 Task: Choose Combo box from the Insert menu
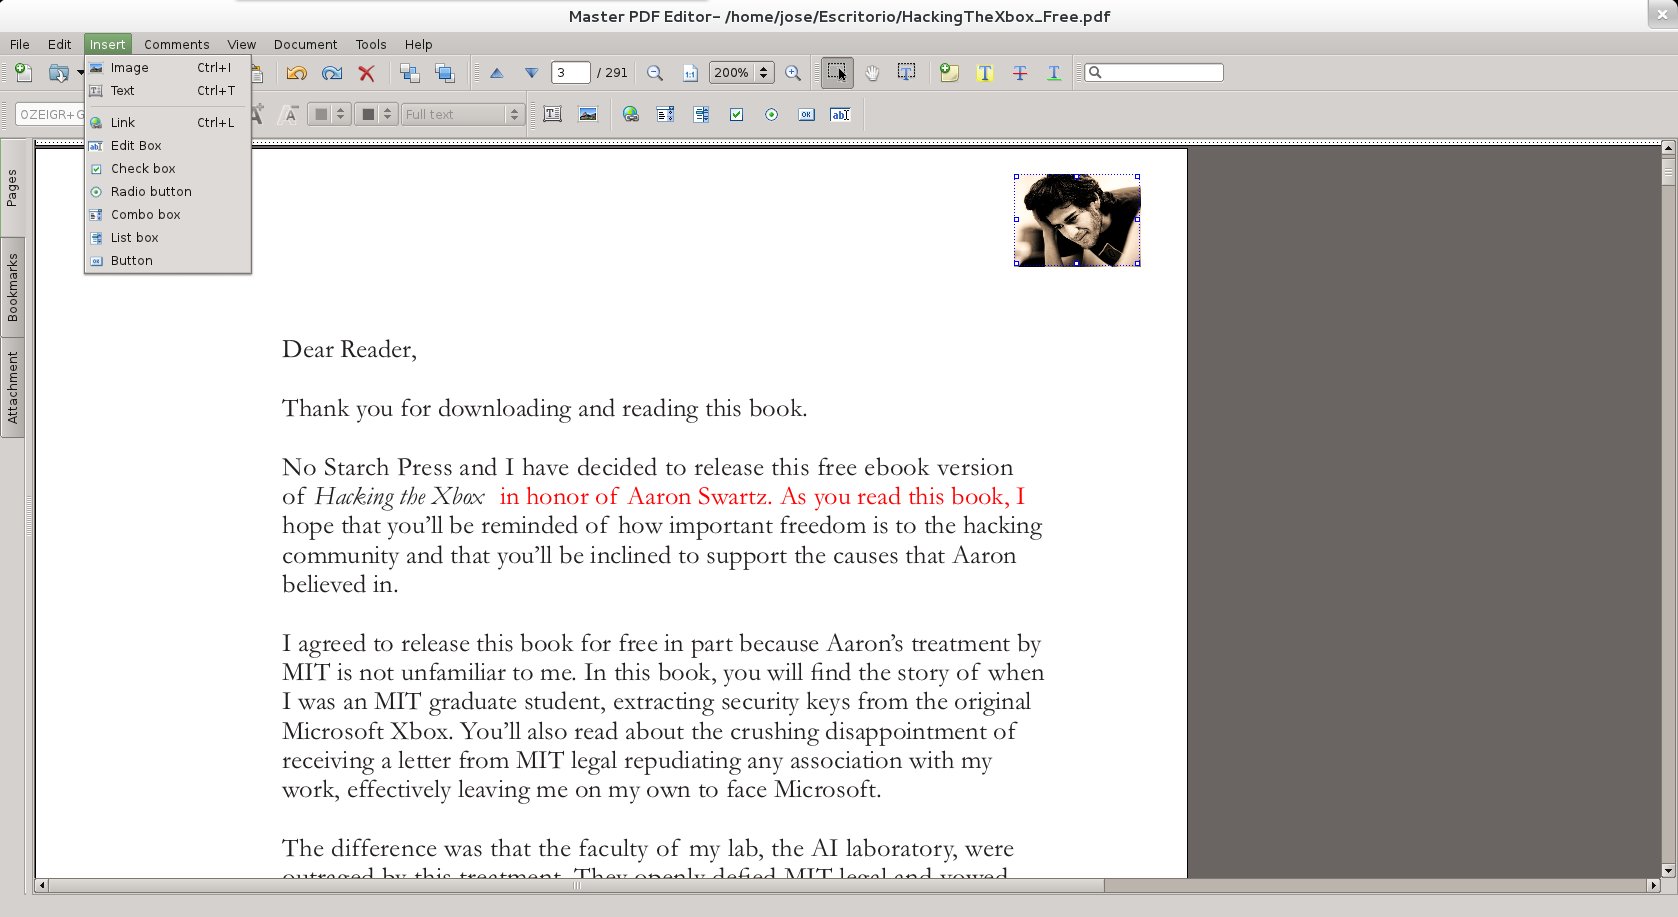click(x=167, y=215)
